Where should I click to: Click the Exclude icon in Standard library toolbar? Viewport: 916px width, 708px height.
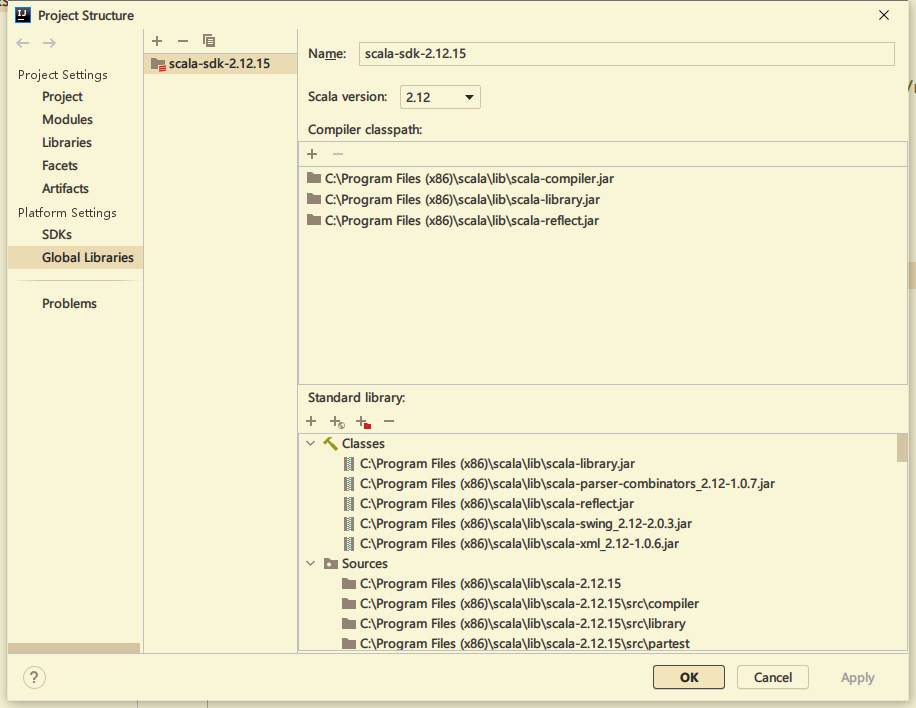pos(363,422)
